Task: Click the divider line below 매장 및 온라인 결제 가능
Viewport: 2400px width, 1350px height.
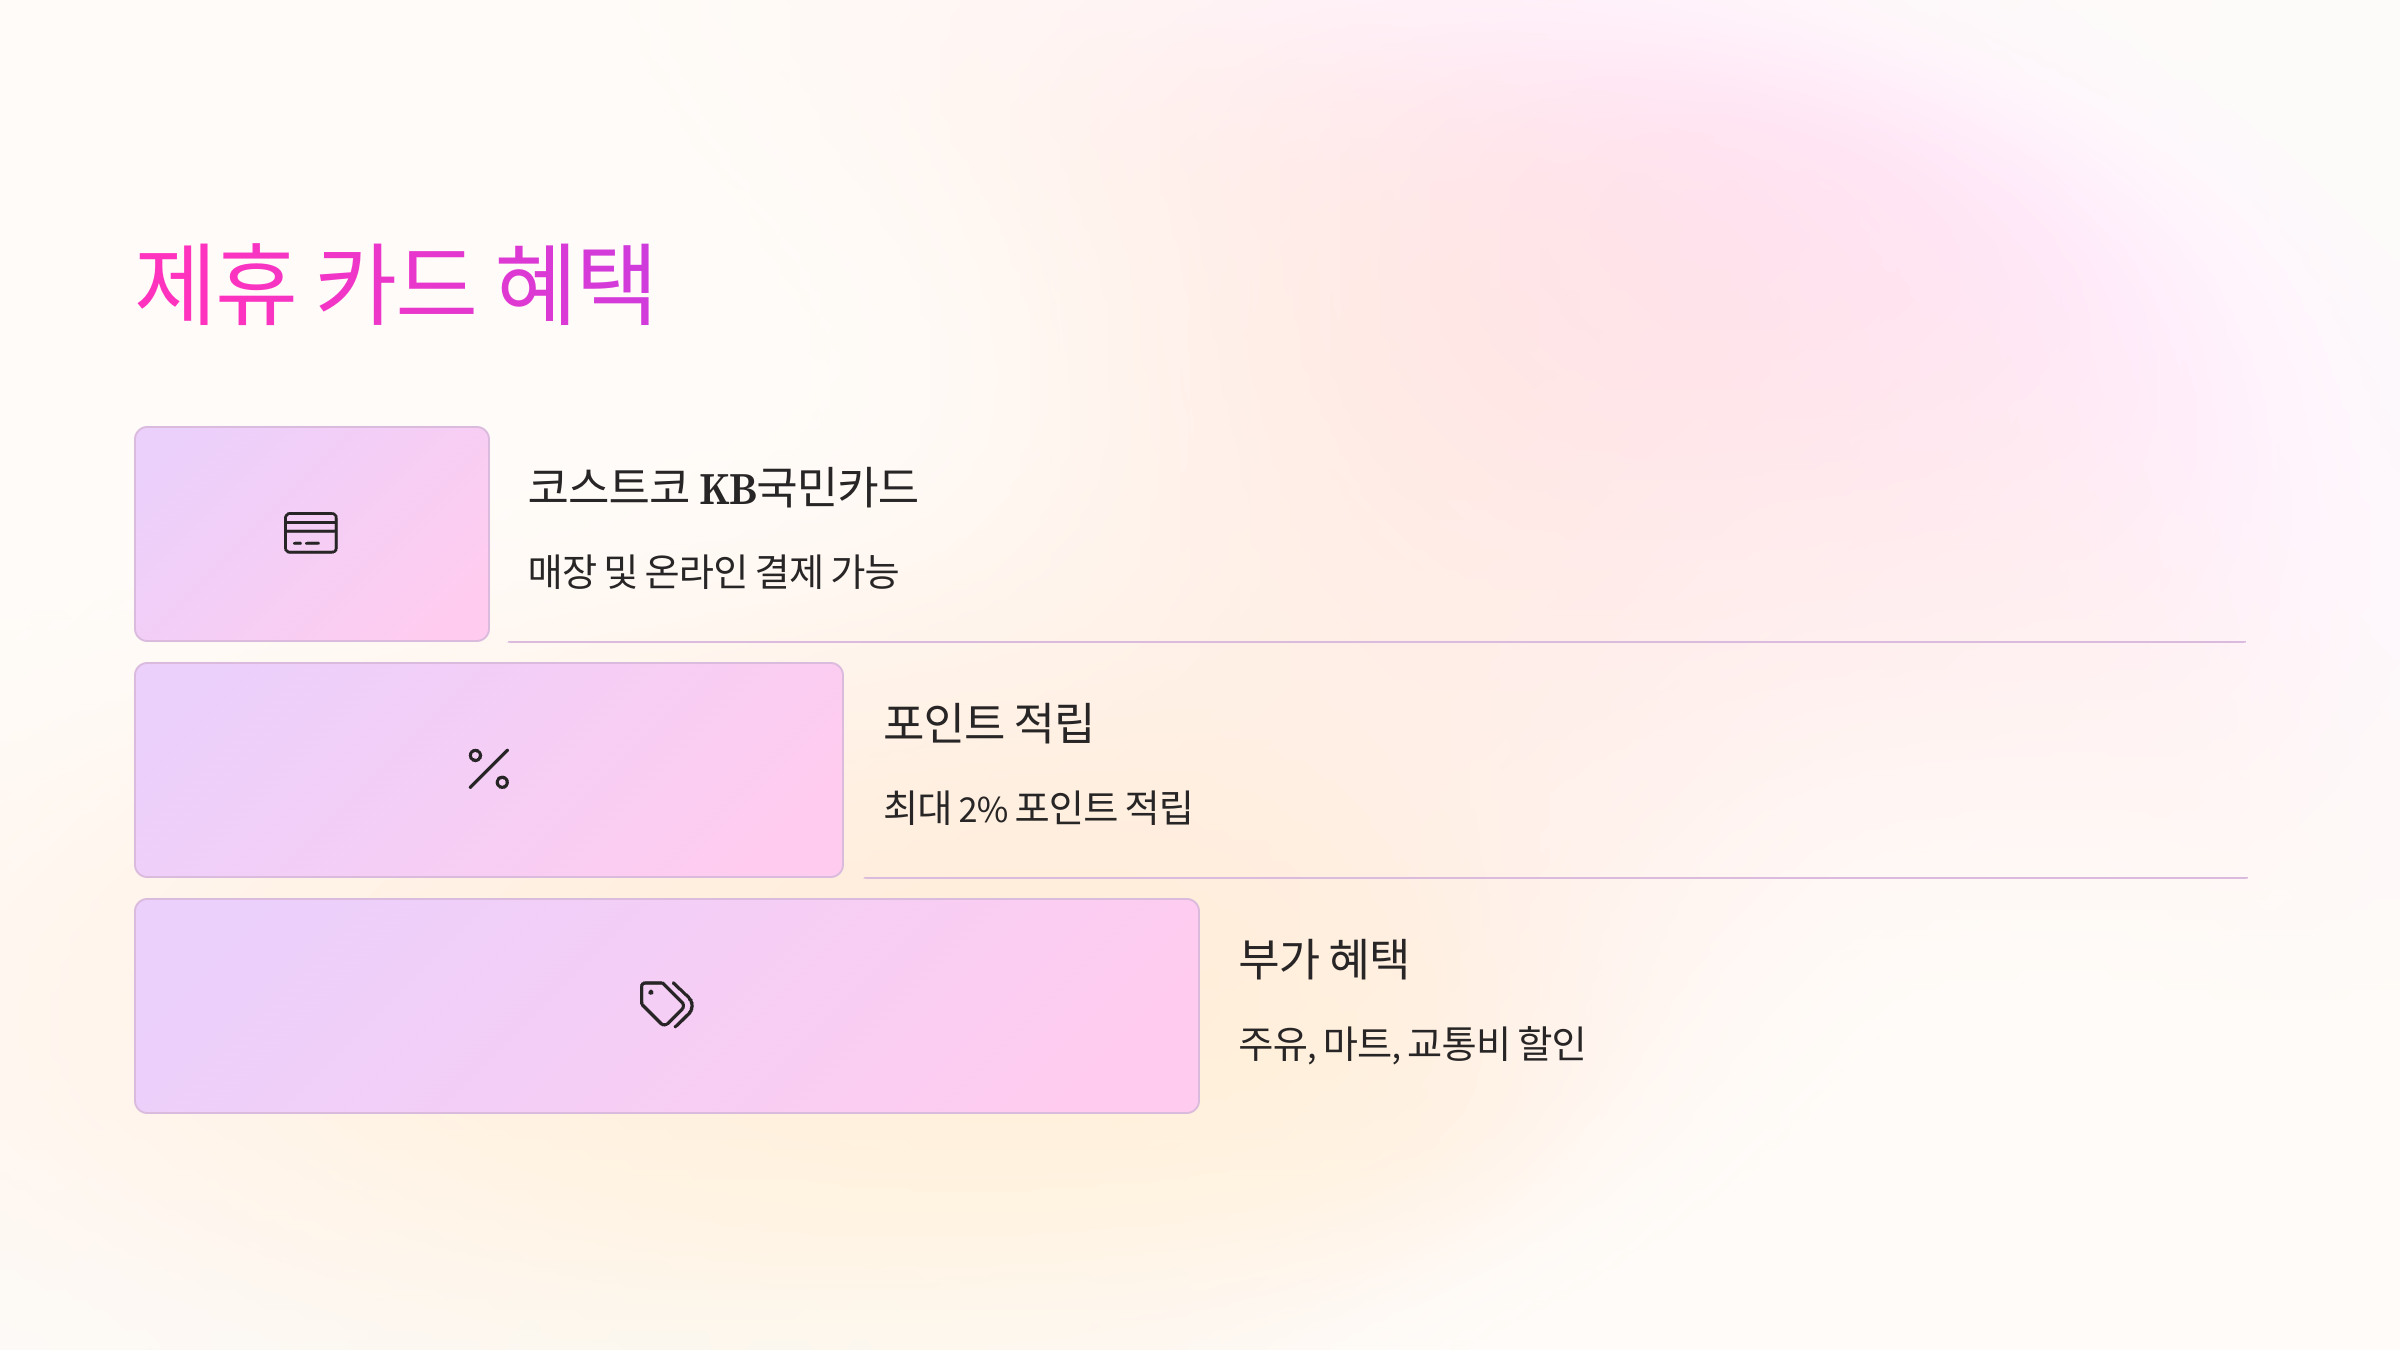Action: tap(1376, 642)
